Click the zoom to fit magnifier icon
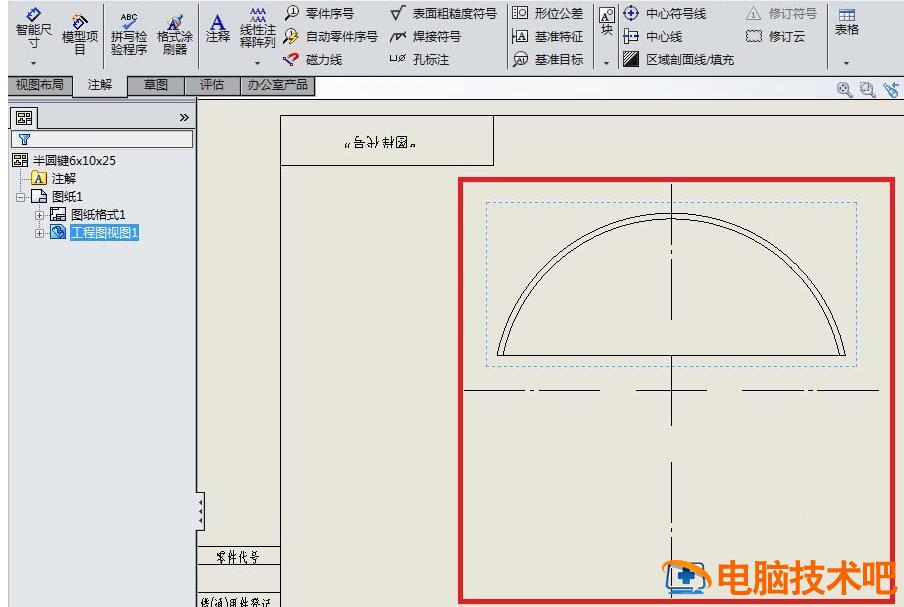The height and width of the screenshot is (607, 904). pos(845,89)
